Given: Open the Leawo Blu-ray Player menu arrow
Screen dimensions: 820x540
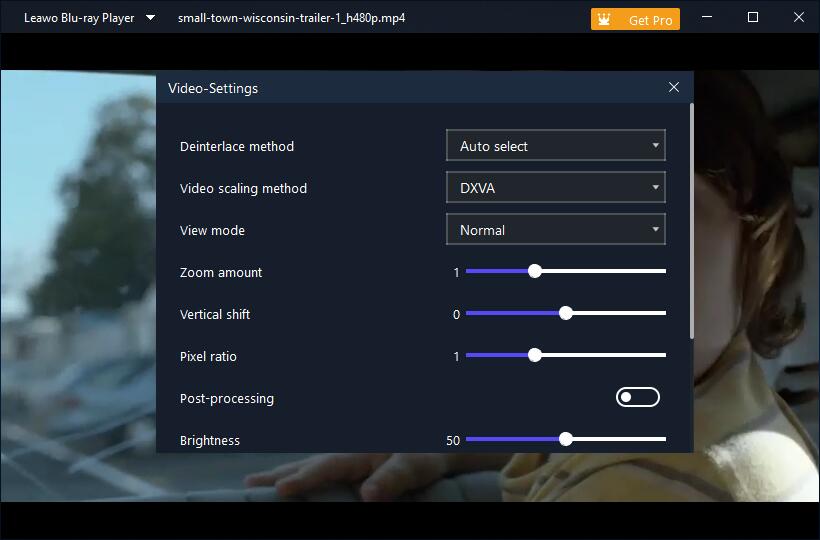Looking at the screenshot, I should tap(150, 18).
